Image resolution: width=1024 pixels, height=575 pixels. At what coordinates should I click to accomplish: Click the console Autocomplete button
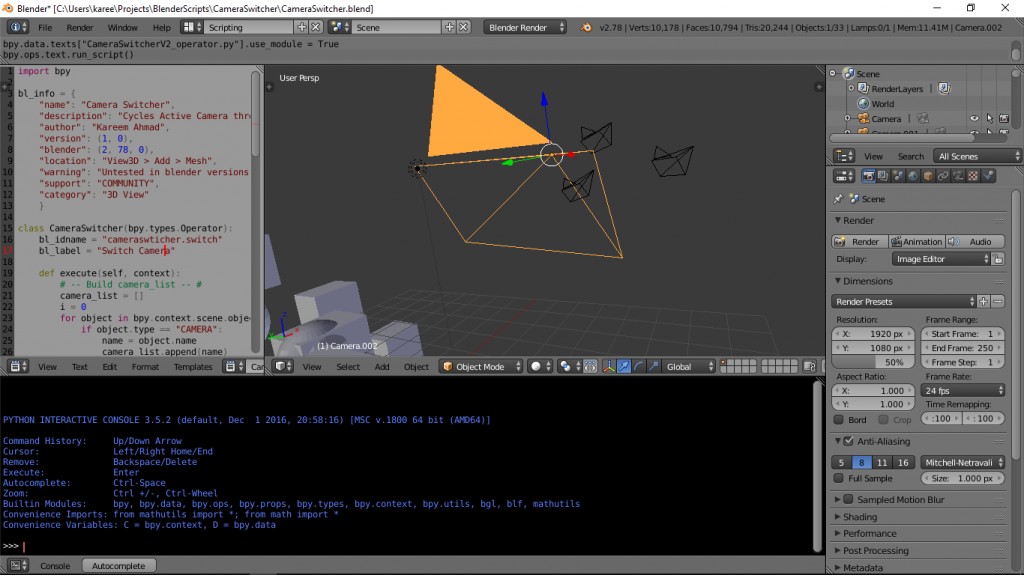click(118, 565)
